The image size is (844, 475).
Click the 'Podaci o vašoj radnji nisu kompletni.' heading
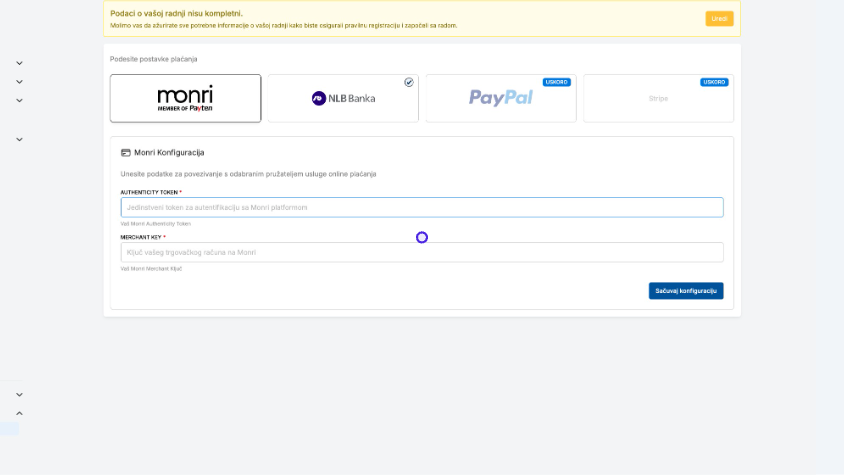point(177,13)
